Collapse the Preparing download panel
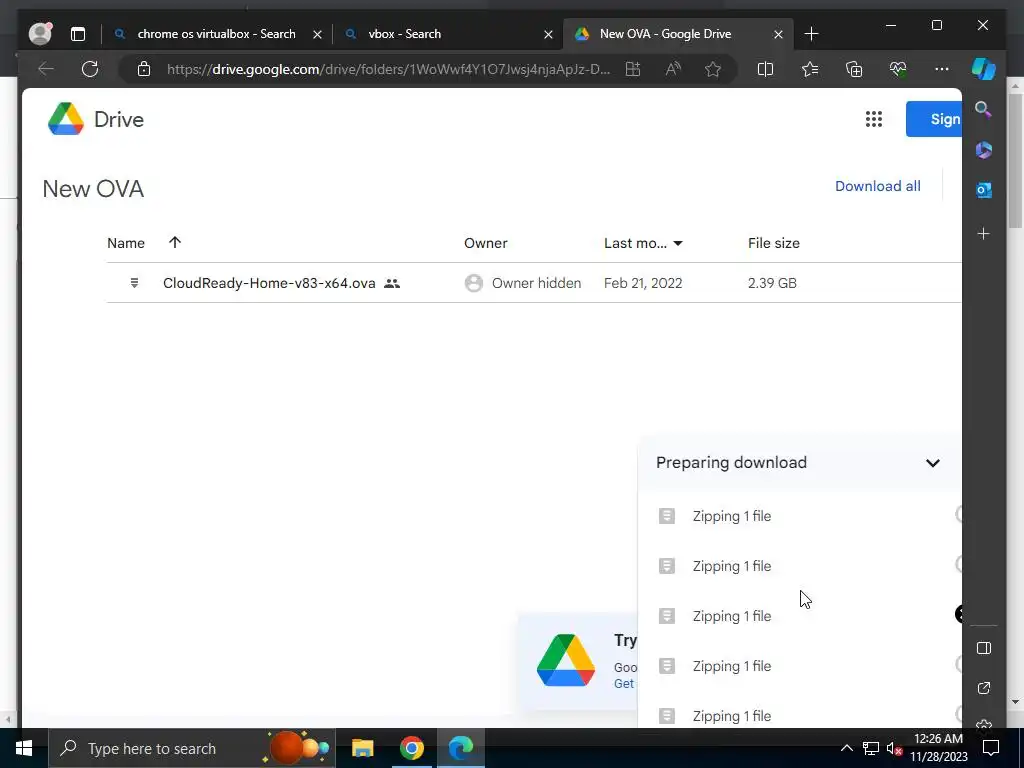1024x768 pixels. click(933, 463)
